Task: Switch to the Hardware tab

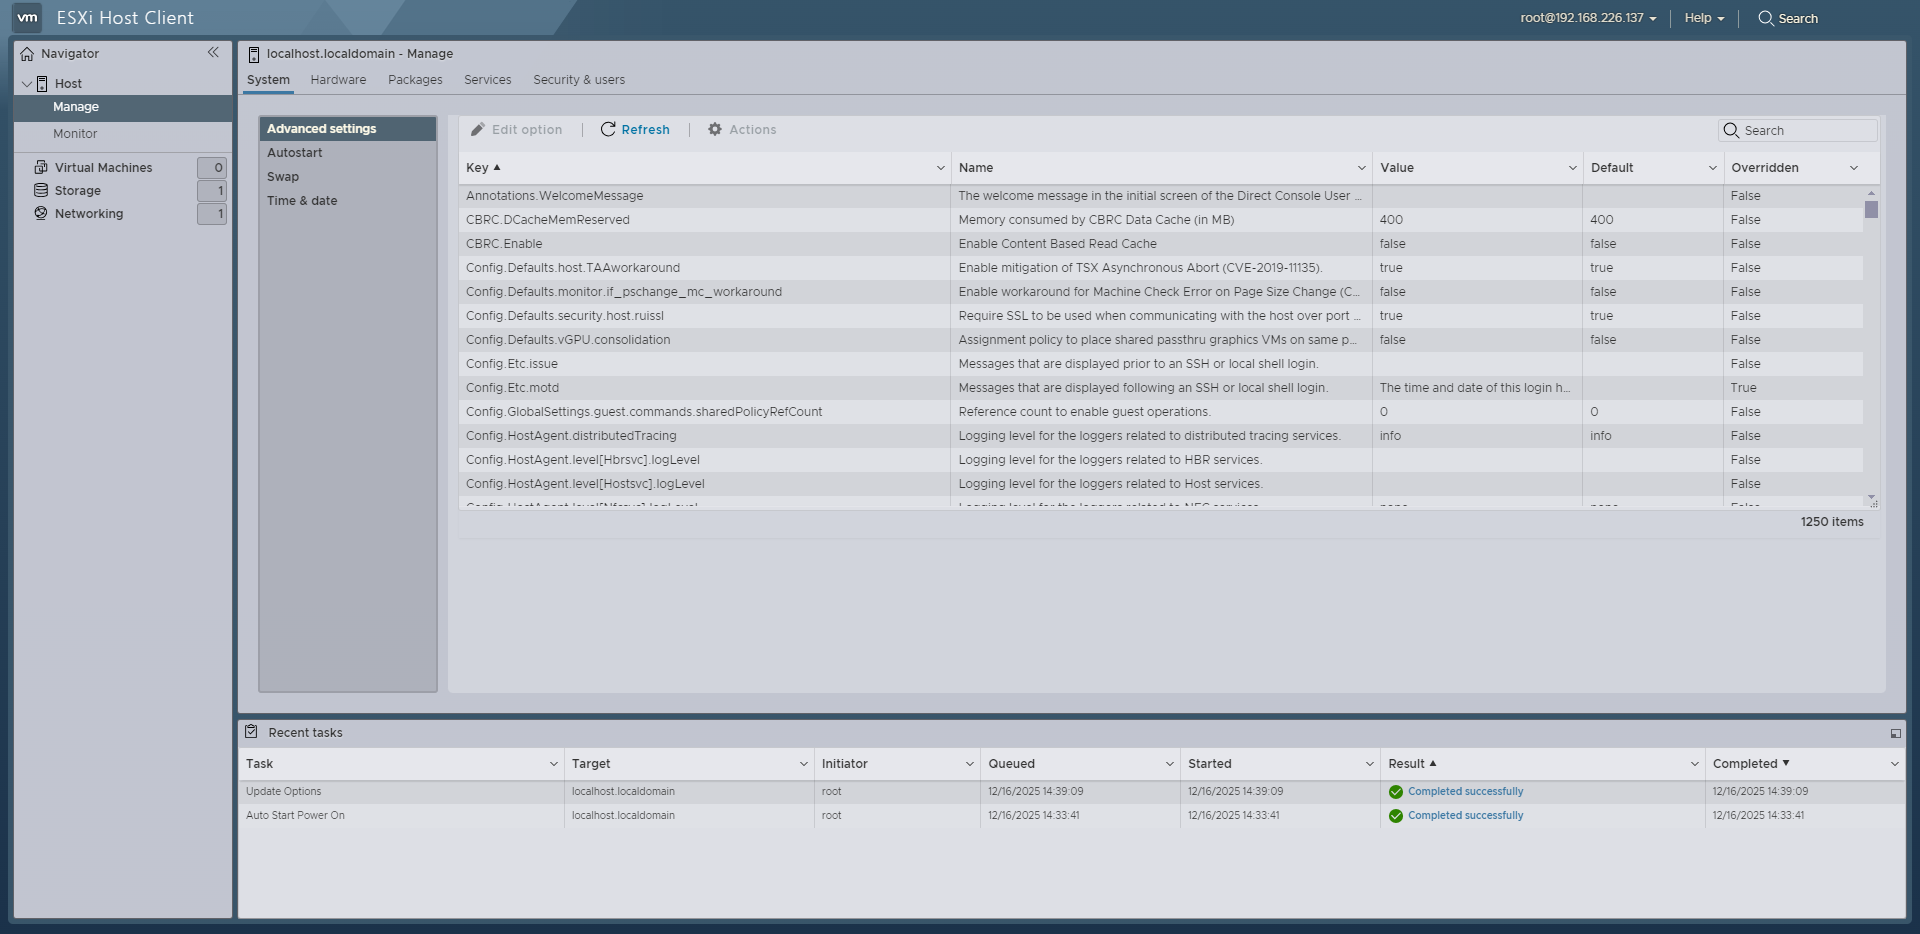Action: point(338,80)
